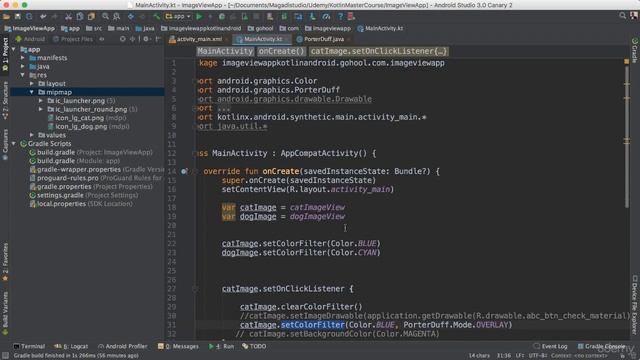Screen dimensions: 640x360
Task: Expand the manifests folder
Action: (23, 58)
